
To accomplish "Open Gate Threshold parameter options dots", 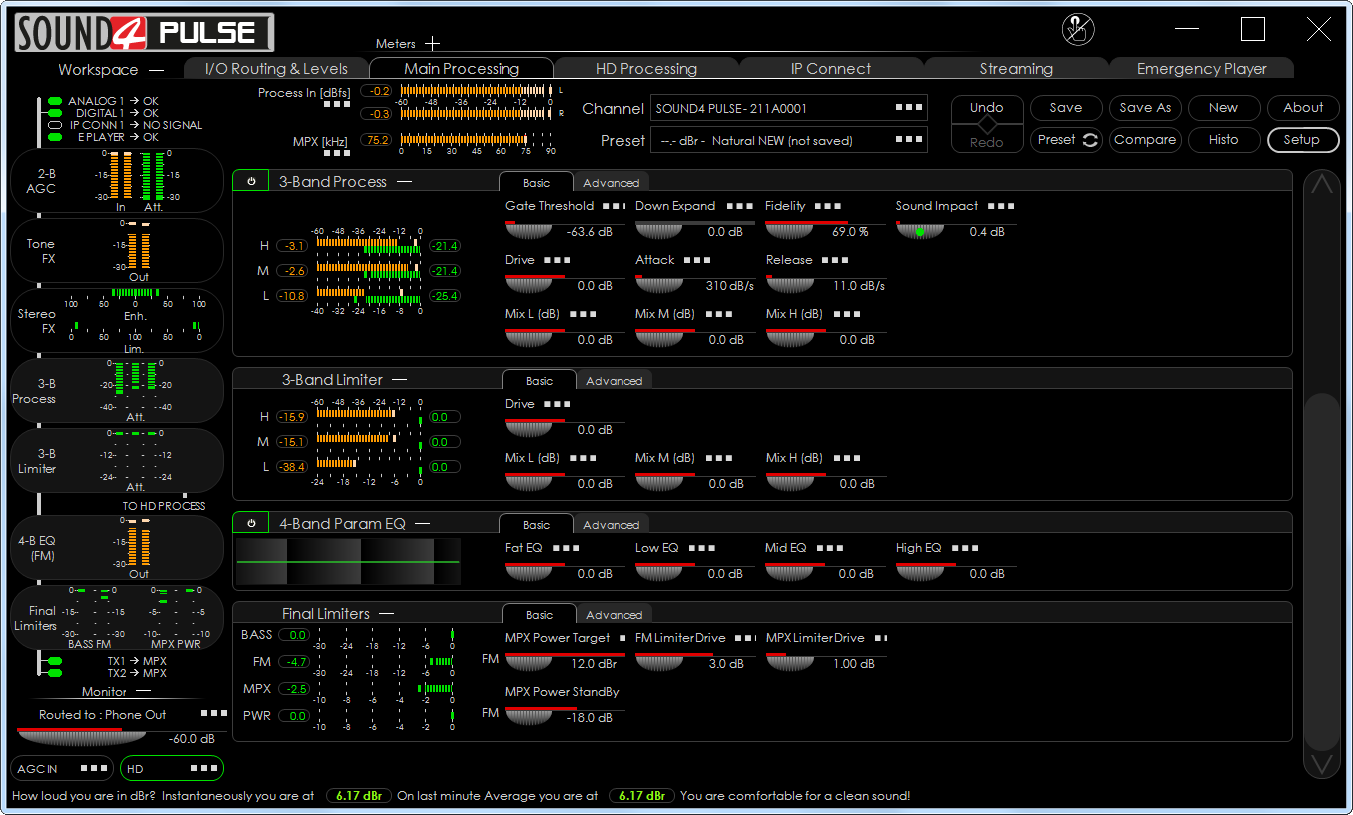I will tap(613, 206).
